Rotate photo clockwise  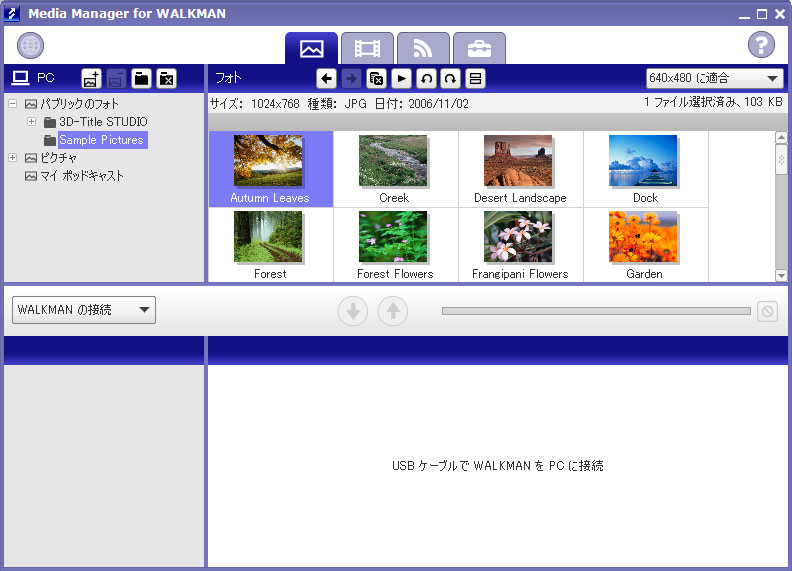tap(451, 78)
